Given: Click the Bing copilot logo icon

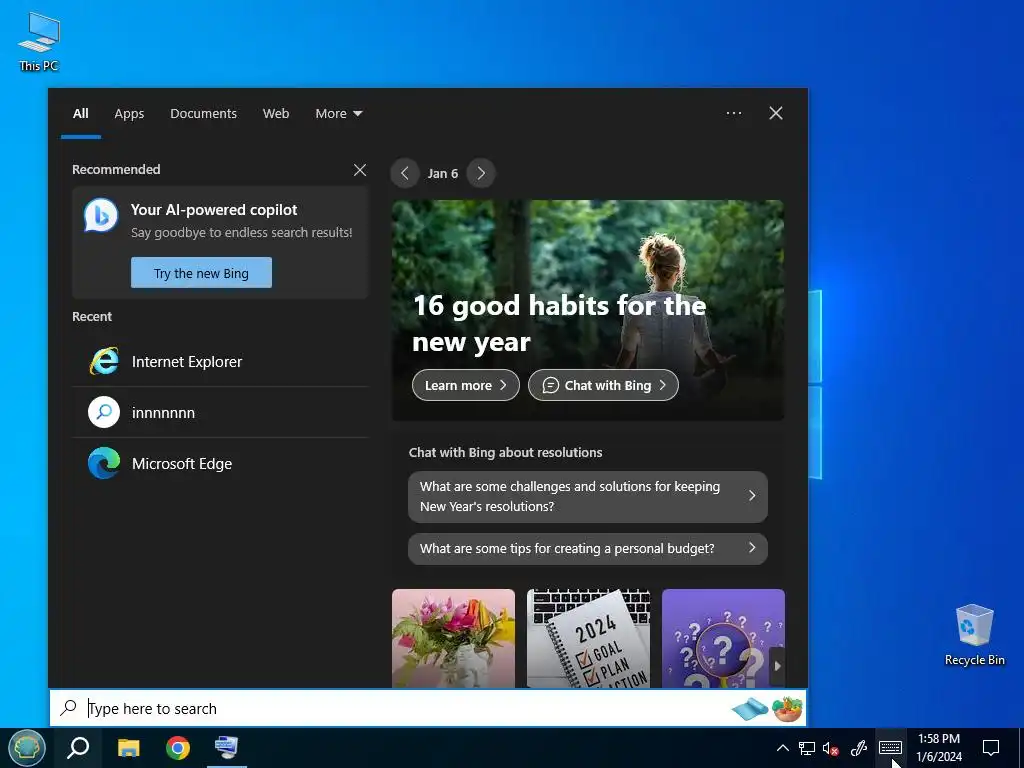Looking at the screenshot, I should point(101,216).
